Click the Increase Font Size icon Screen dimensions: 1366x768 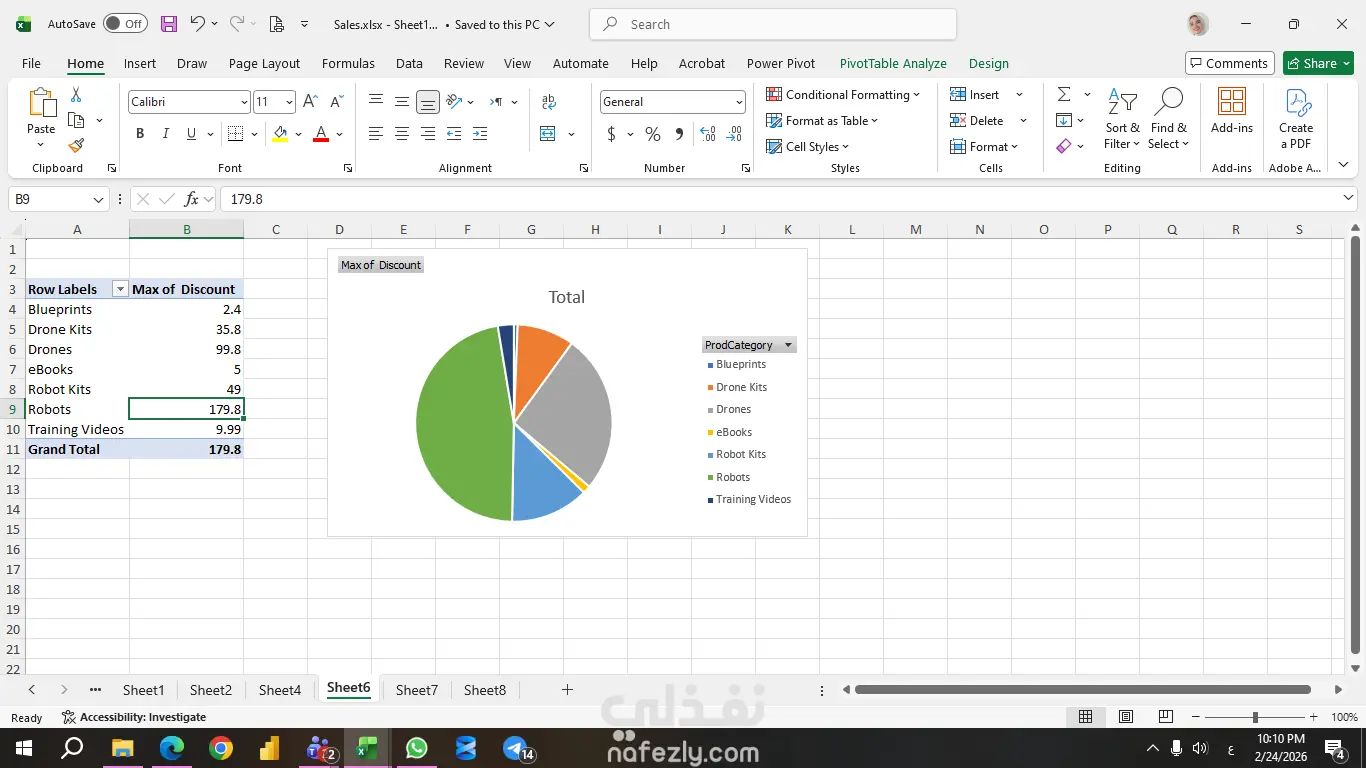(x=310, y=102)
